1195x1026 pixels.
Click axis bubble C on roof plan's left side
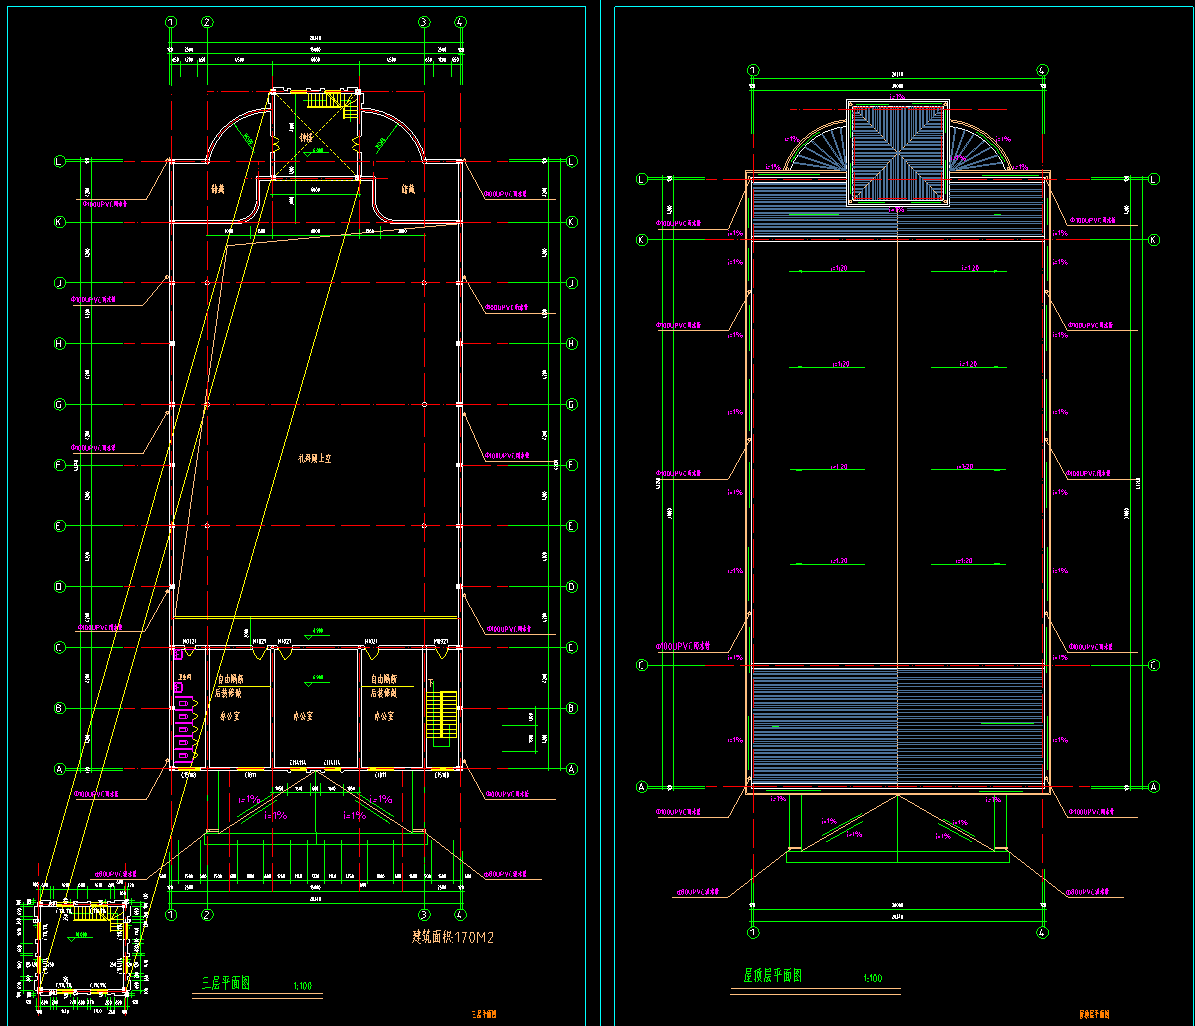(x=642, y=665)
